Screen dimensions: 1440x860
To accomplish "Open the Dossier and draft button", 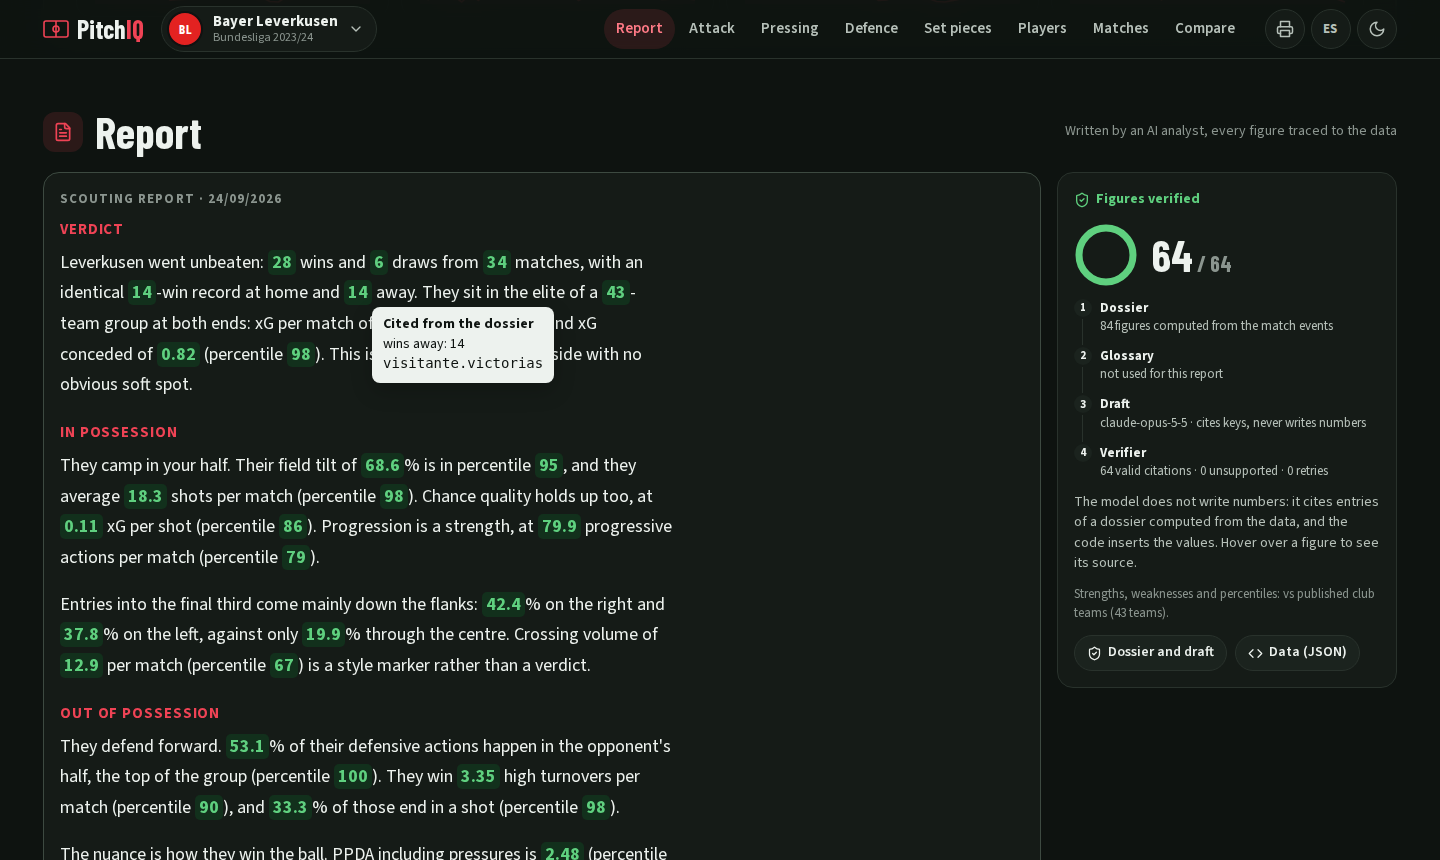I will point(1150,652).
